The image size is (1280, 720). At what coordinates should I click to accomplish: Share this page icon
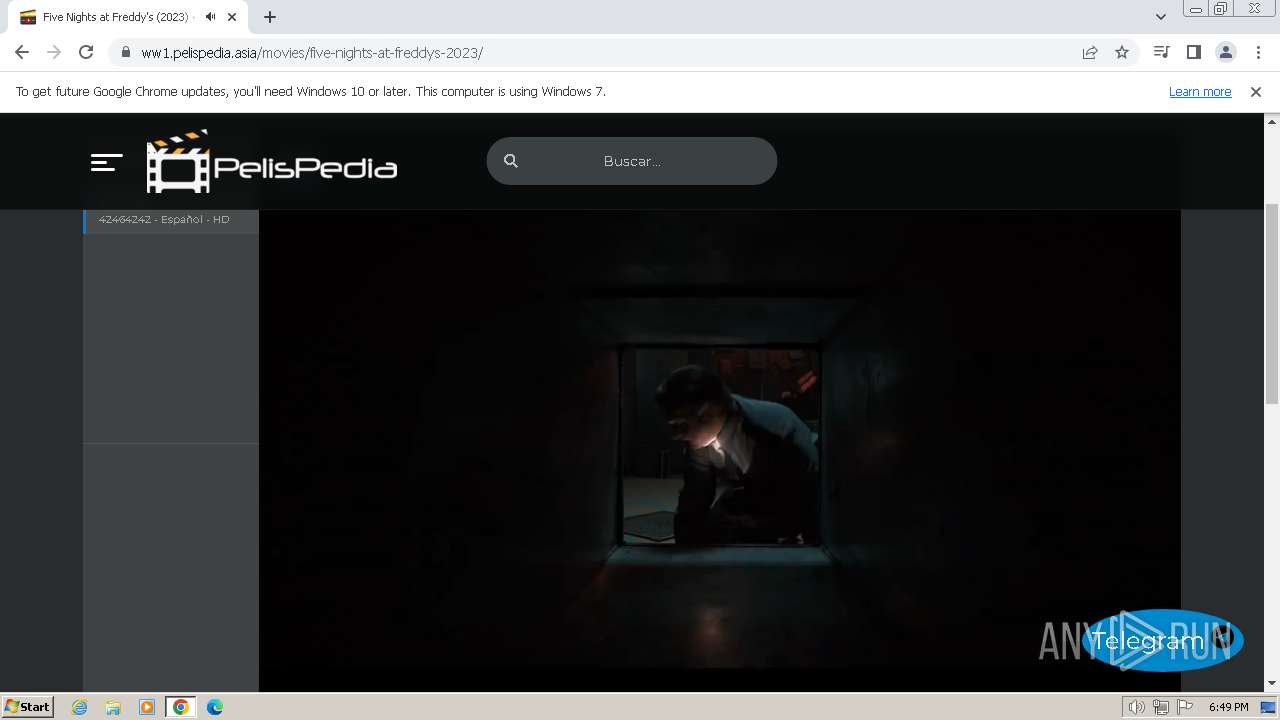coord(1090,53)
